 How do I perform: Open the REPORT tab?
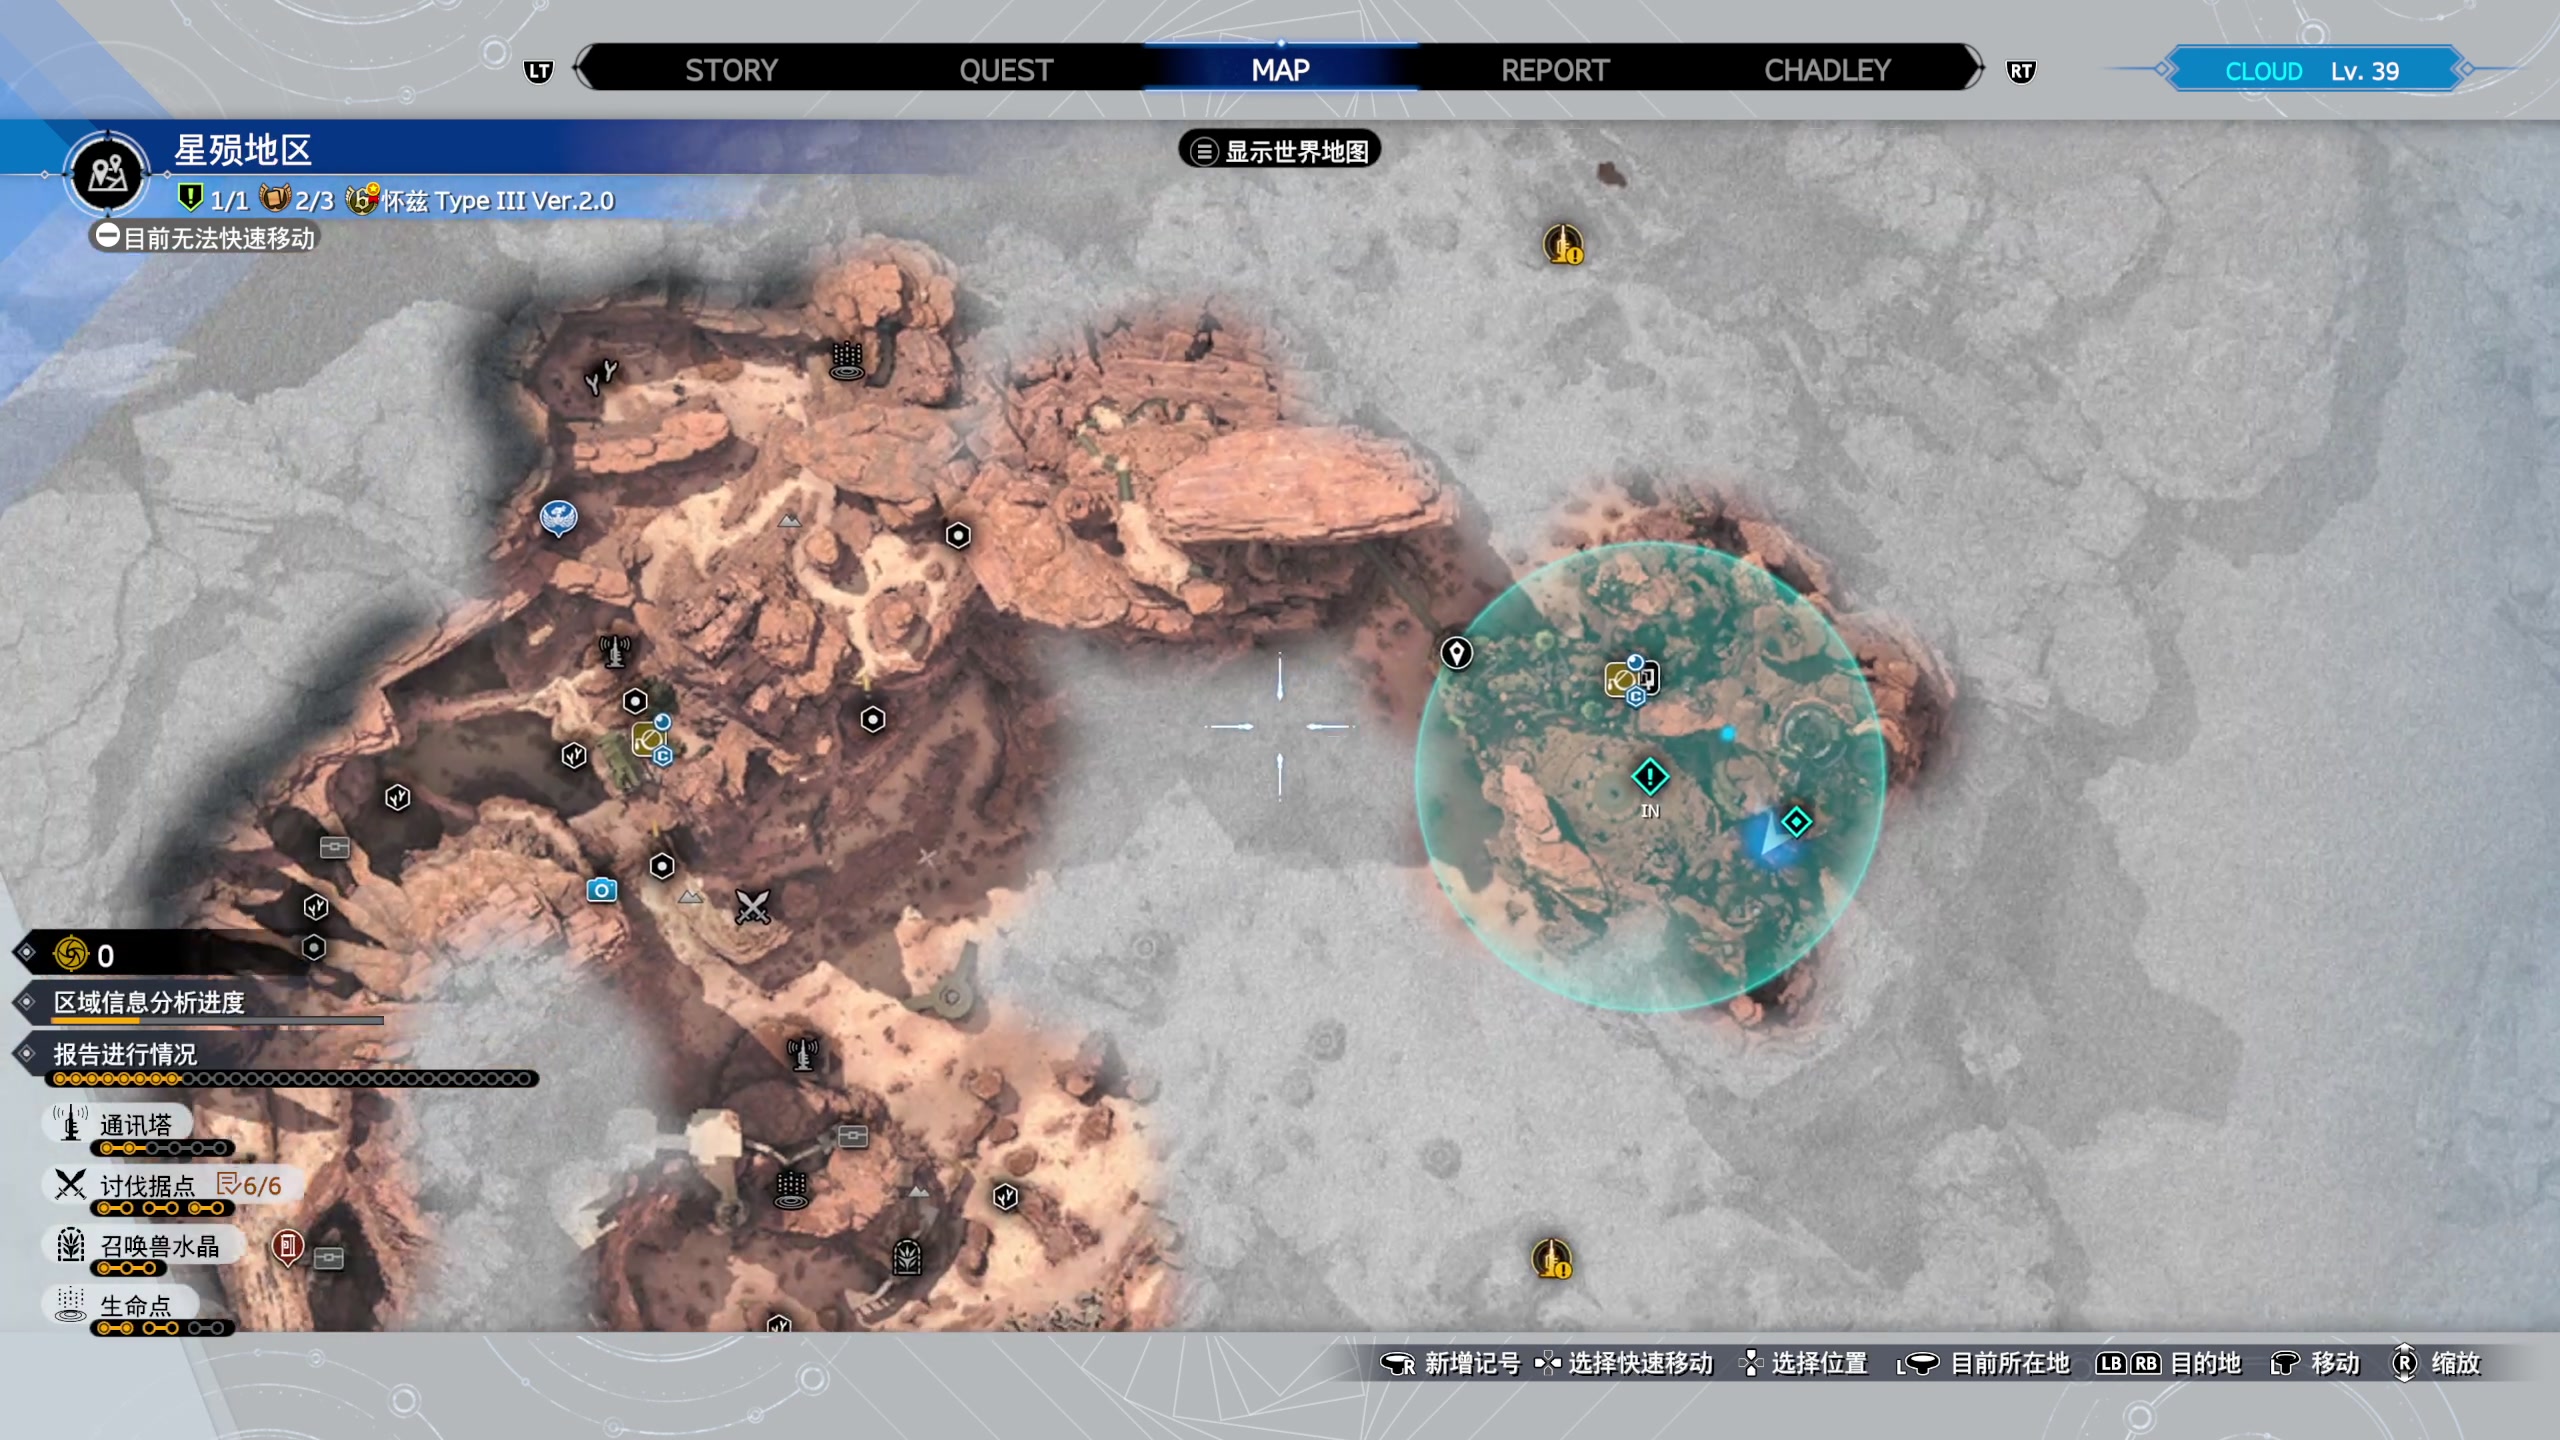(1555, 70)
